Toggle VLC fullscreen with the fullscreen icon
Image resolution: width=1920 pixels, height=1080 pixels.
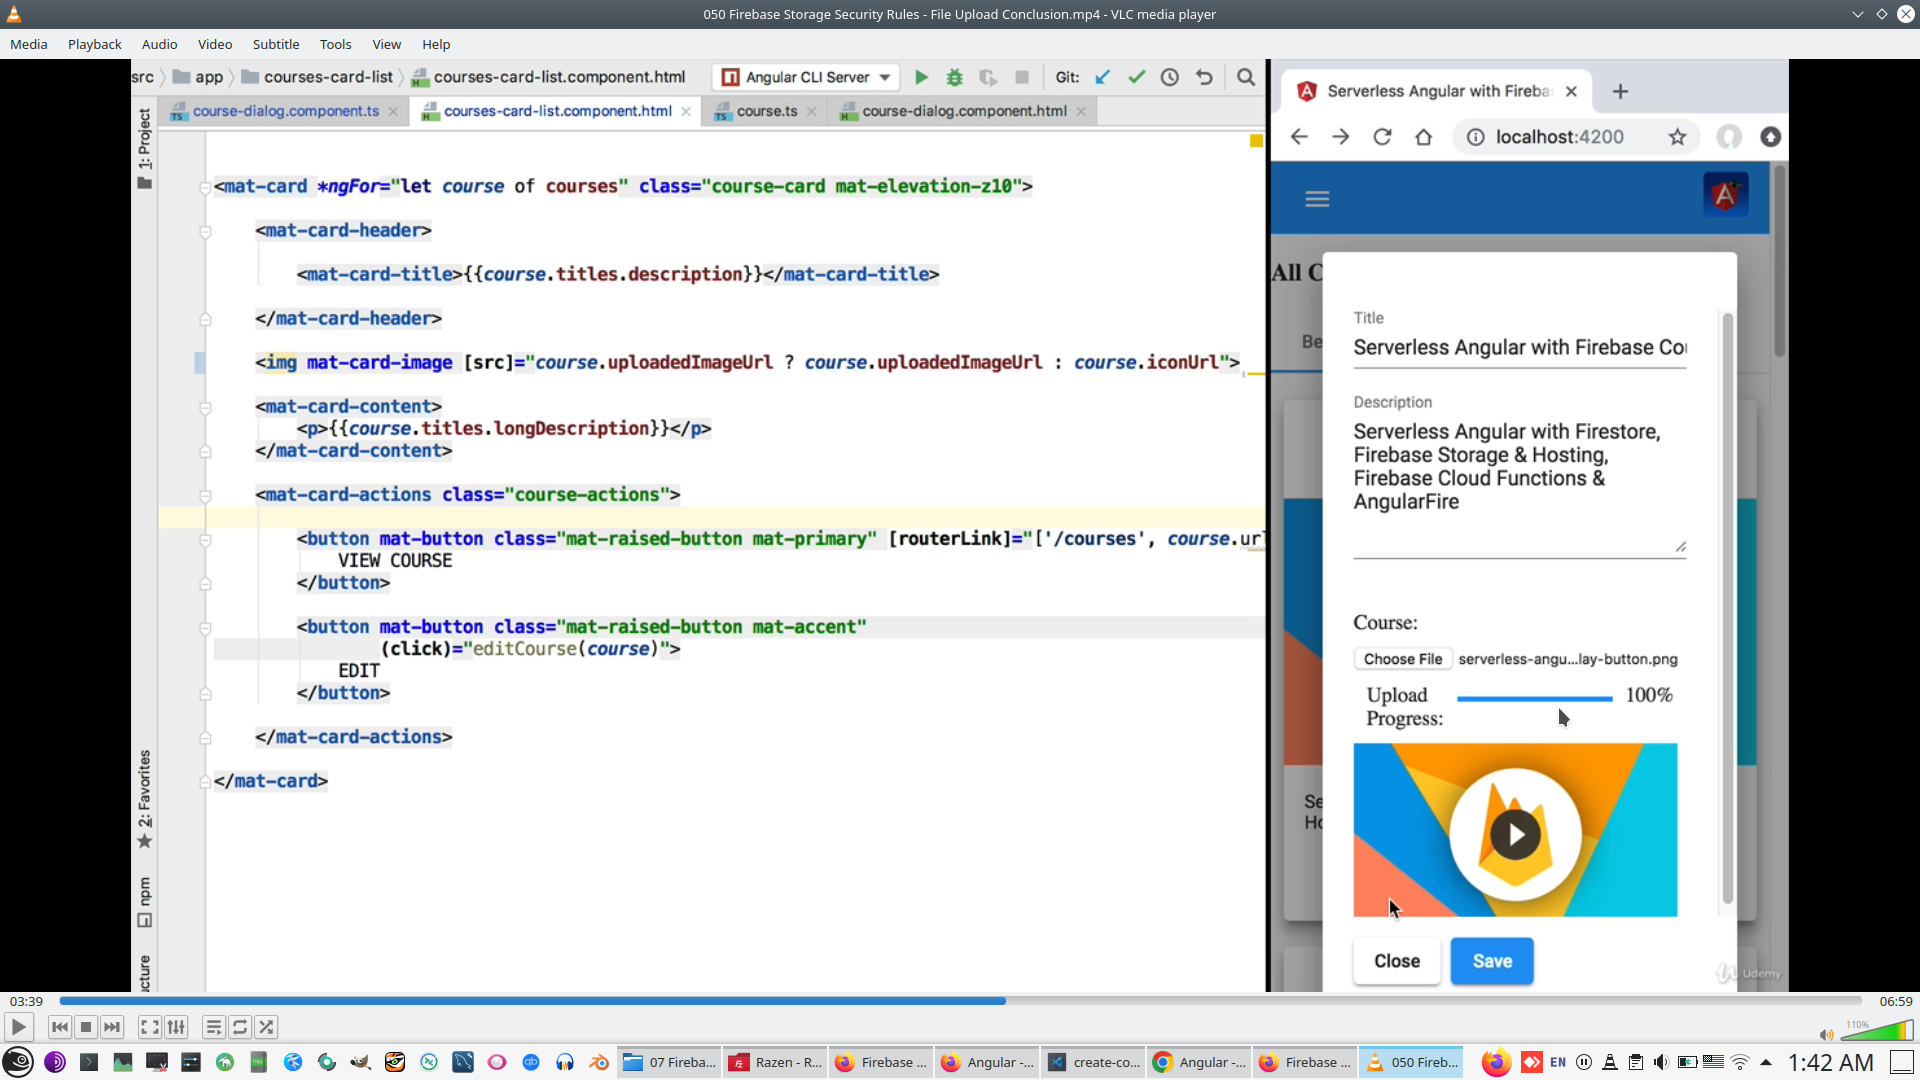[149, 1027]
